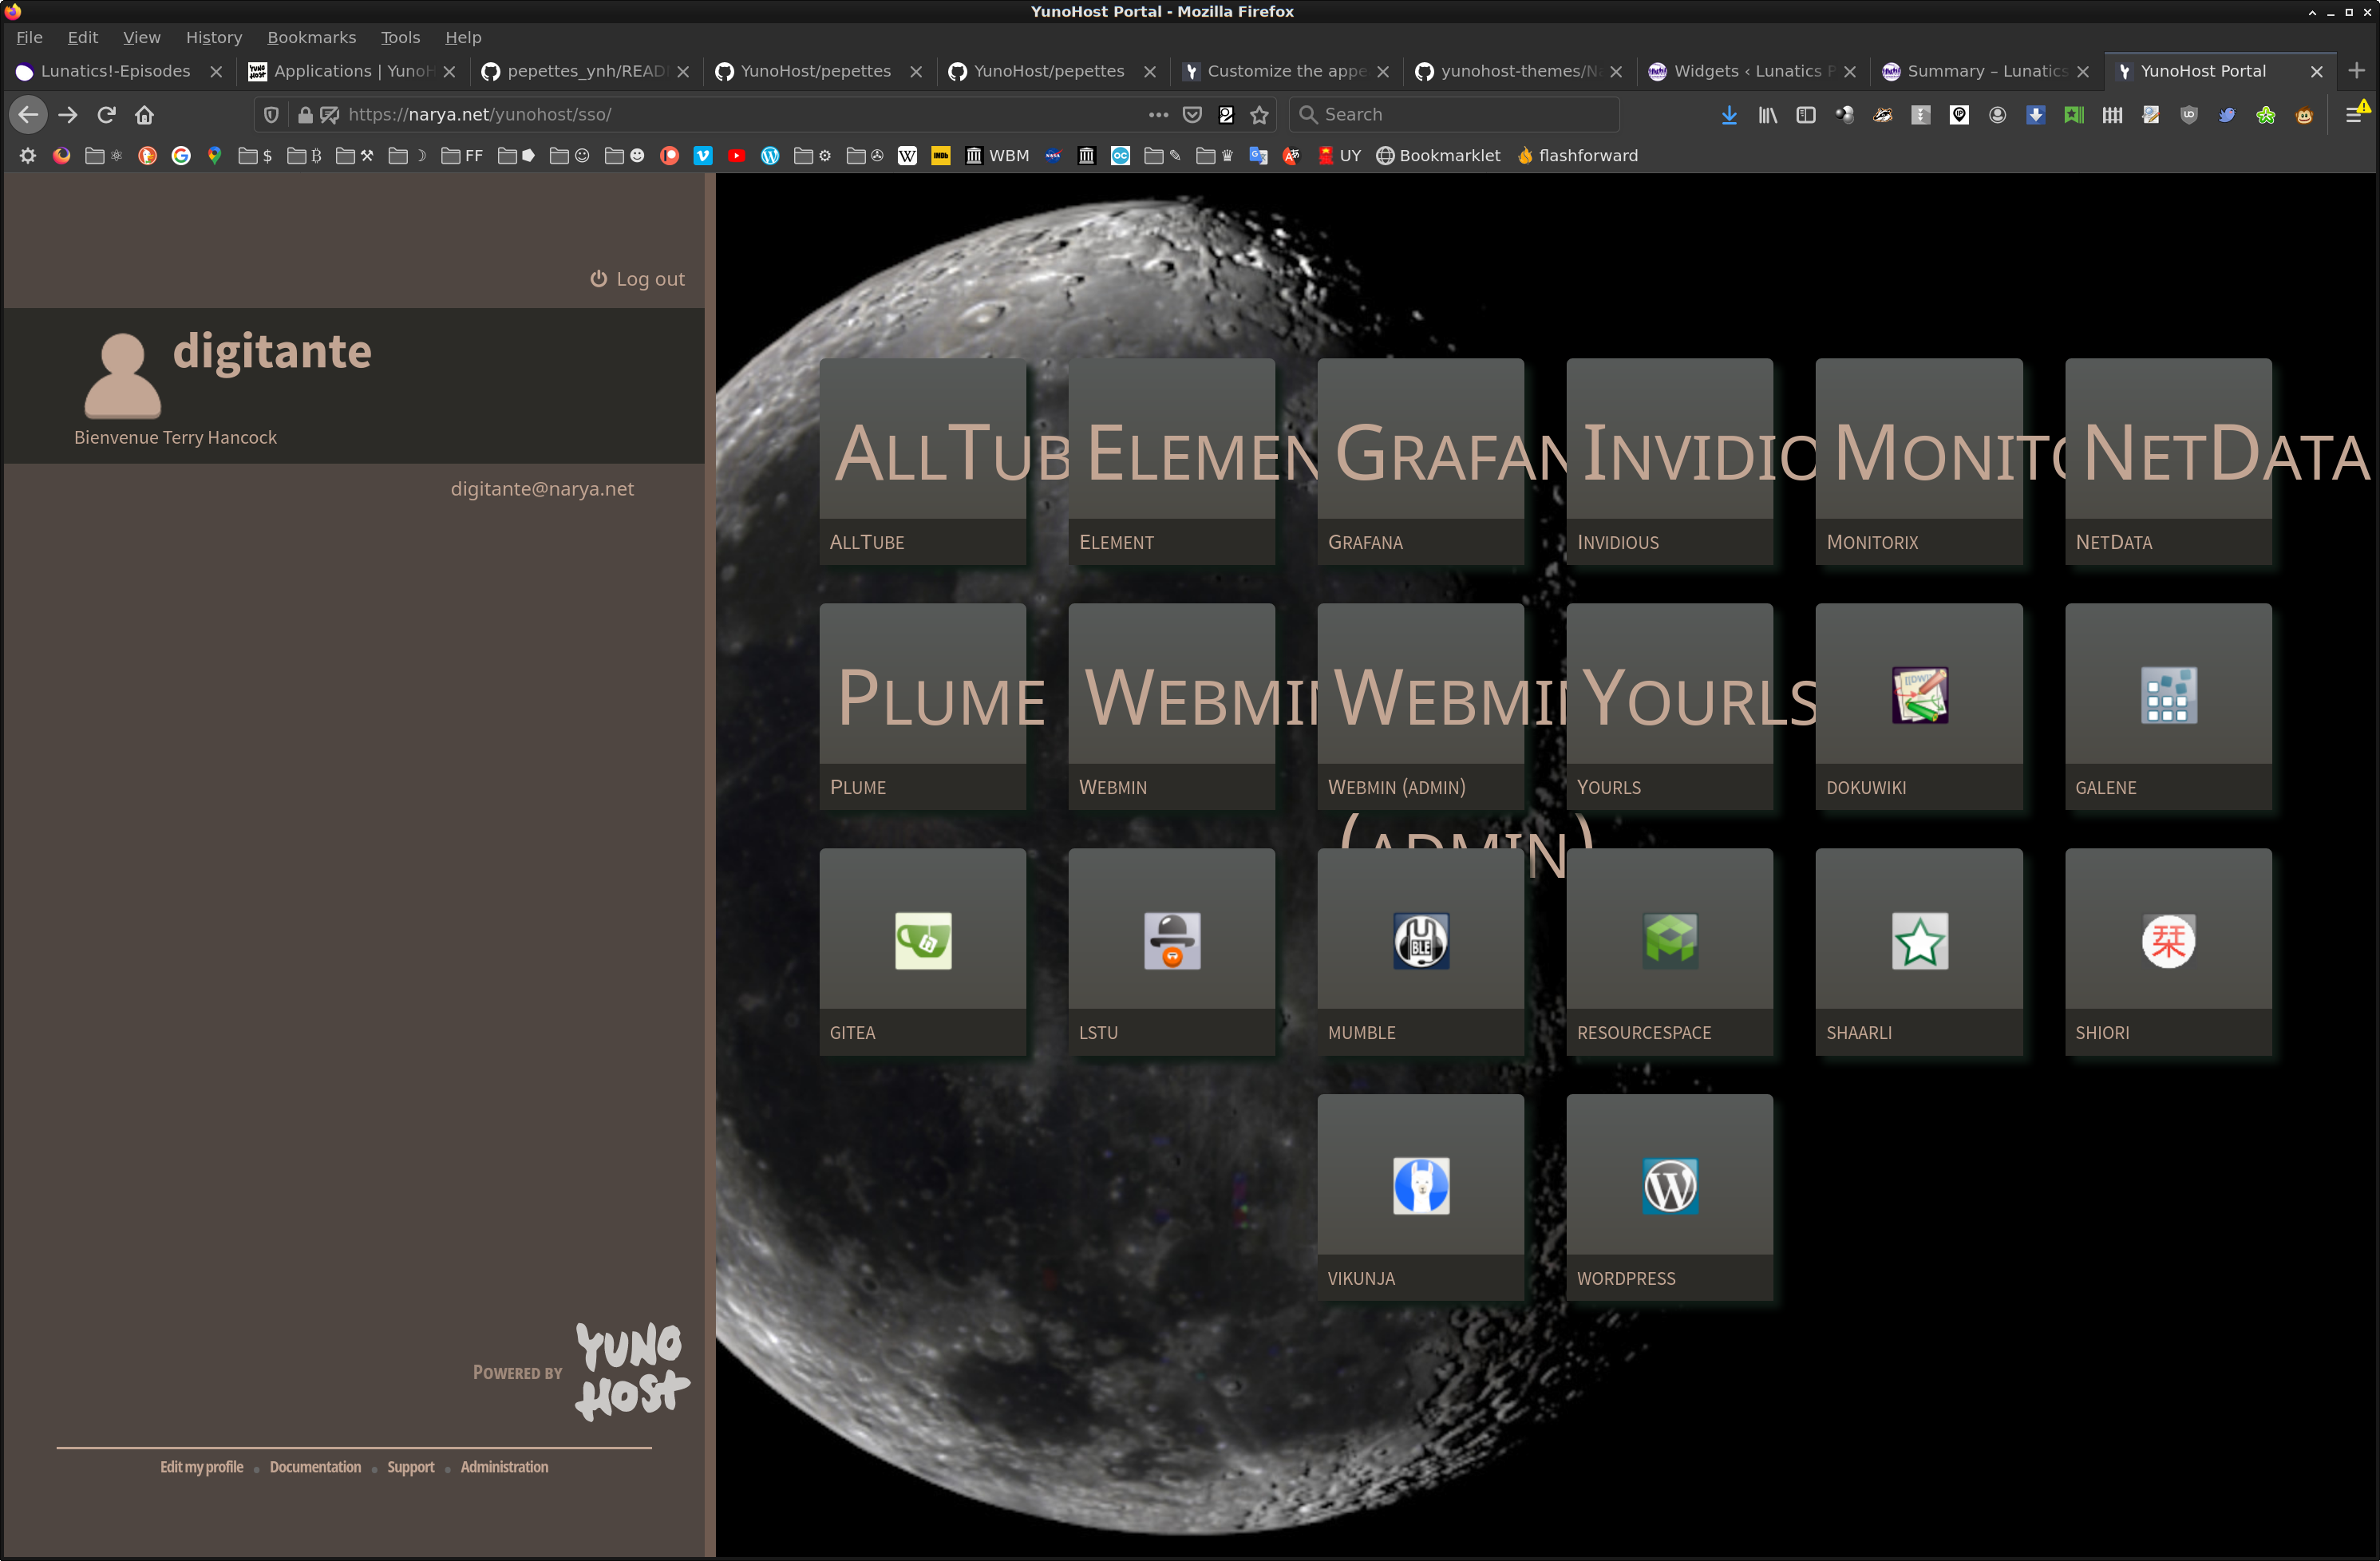Open the Firefox hamburger application menu
Image resolution: width=2380 pixels, height=1561 pixels.
point(2353,115)
